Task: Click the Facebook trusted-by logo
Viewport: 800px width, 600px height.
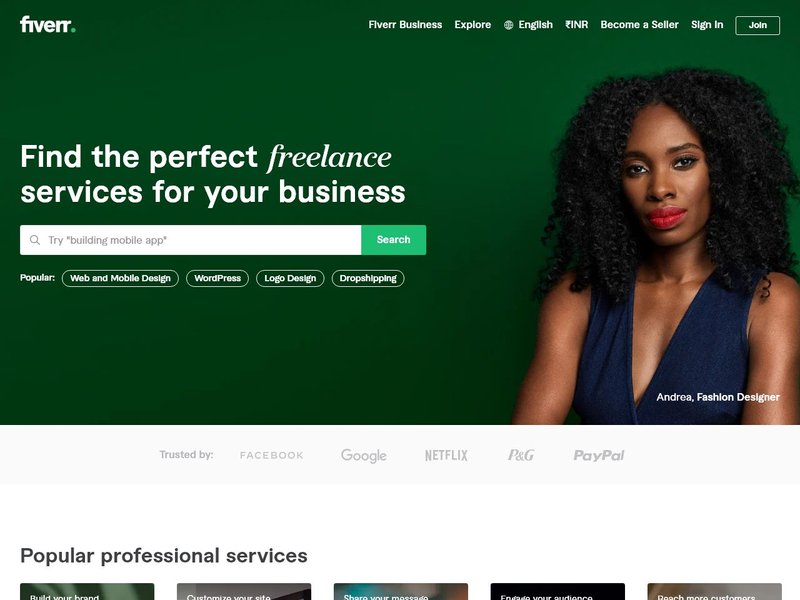Action: tap(271, 455)
